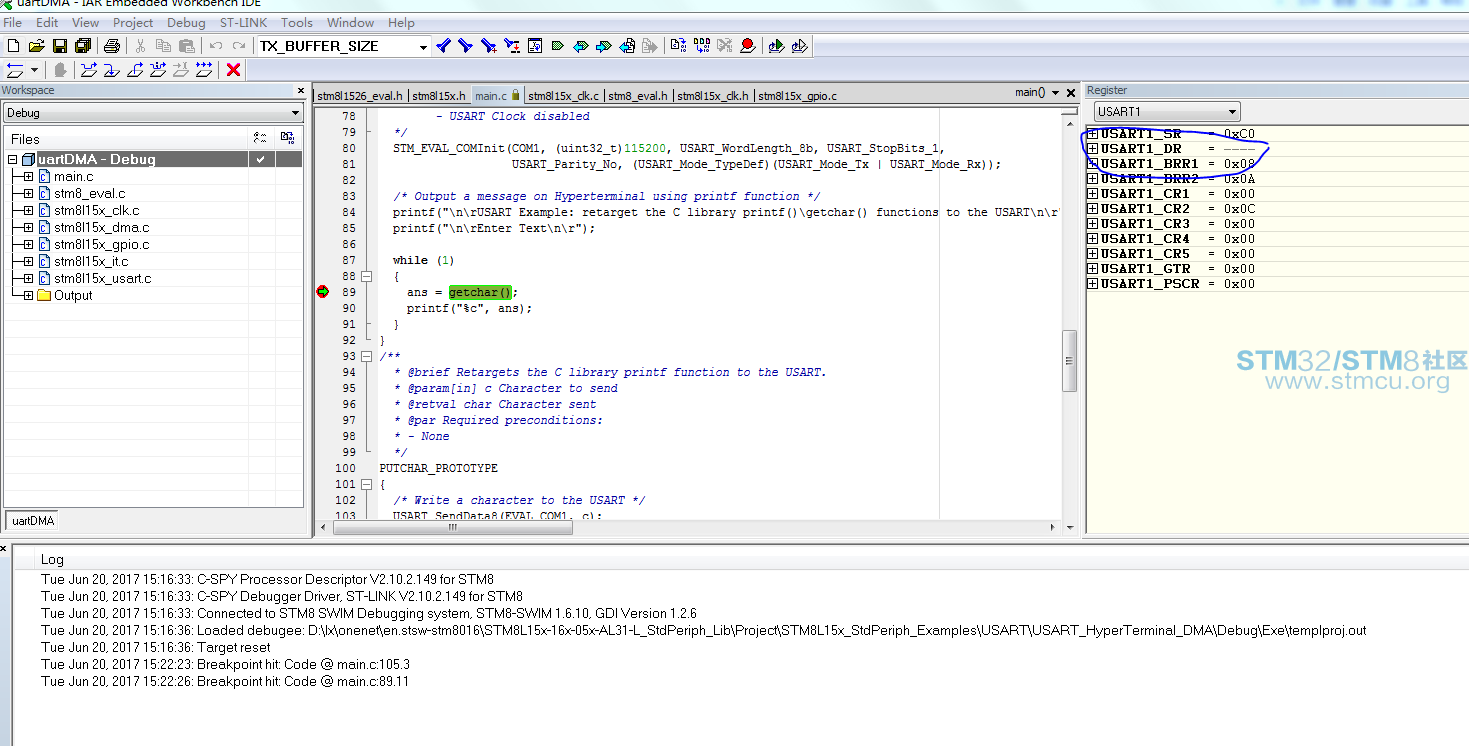Click the Cut scissors icon

(x=141, y=46)
